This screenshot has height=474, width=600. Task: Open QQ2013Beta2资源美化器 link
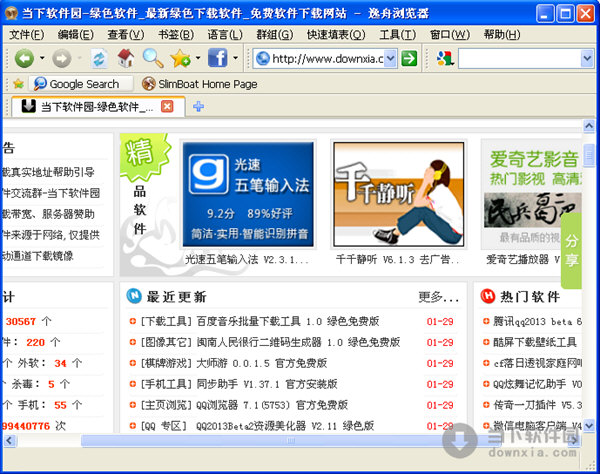[285, 426]
